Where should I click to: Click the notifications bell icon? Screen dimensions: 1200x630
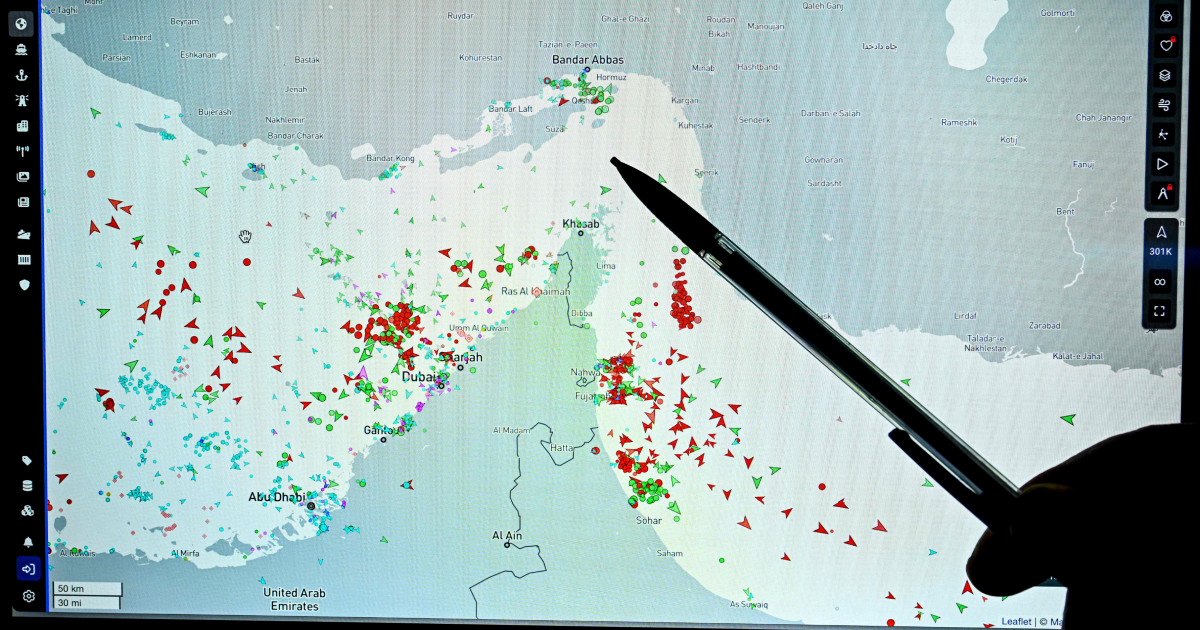pyautogui.click(x=28, y=542)
